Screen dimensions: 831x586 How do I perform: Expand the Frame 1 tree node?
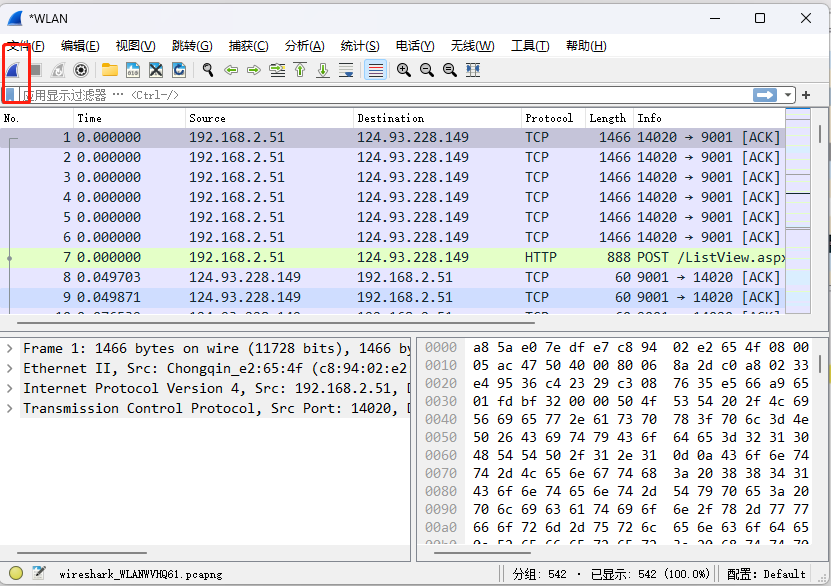[x=10, y=349]
